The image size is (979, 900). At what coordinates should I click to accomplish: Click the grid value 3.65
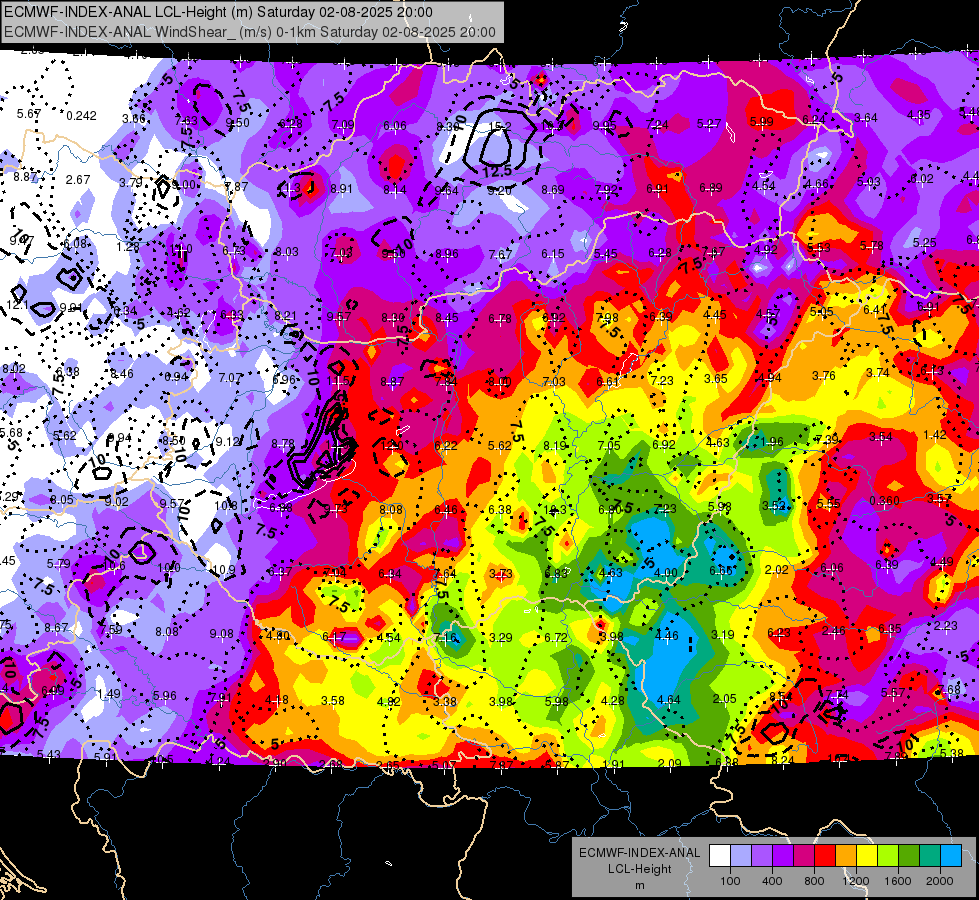pos(716,378)
